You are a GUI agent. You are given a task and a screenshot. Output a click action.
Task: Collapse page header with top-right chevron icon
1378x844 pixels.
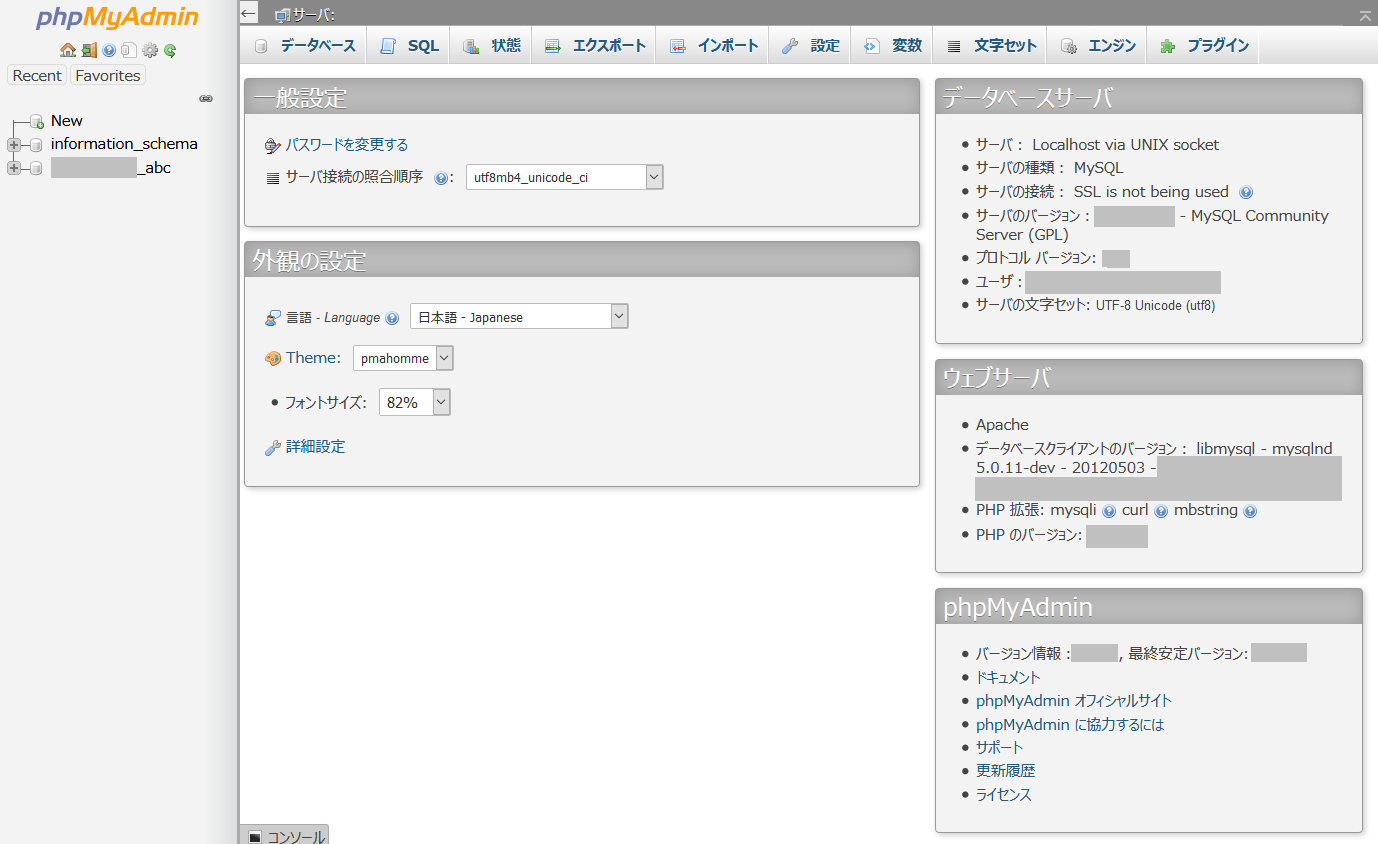click(x=1365, y=15)
